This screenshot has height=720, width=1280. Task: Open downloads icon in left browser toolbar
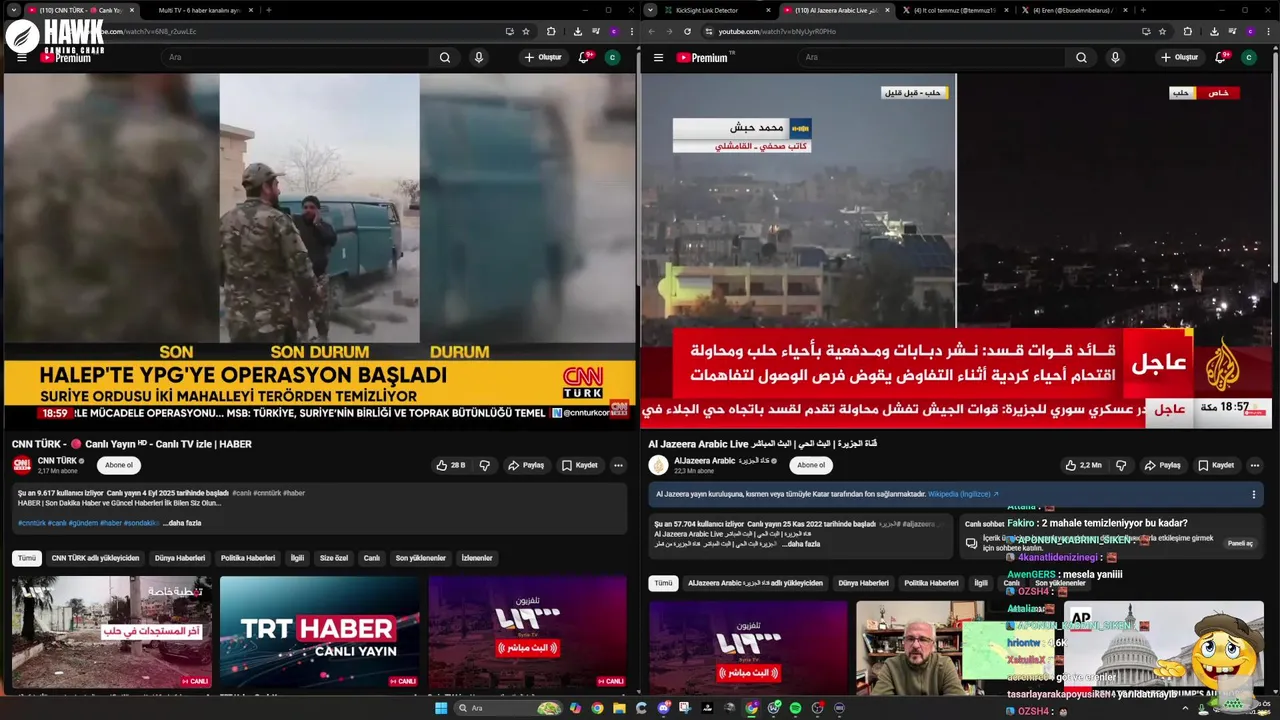[x=578, y=31]
